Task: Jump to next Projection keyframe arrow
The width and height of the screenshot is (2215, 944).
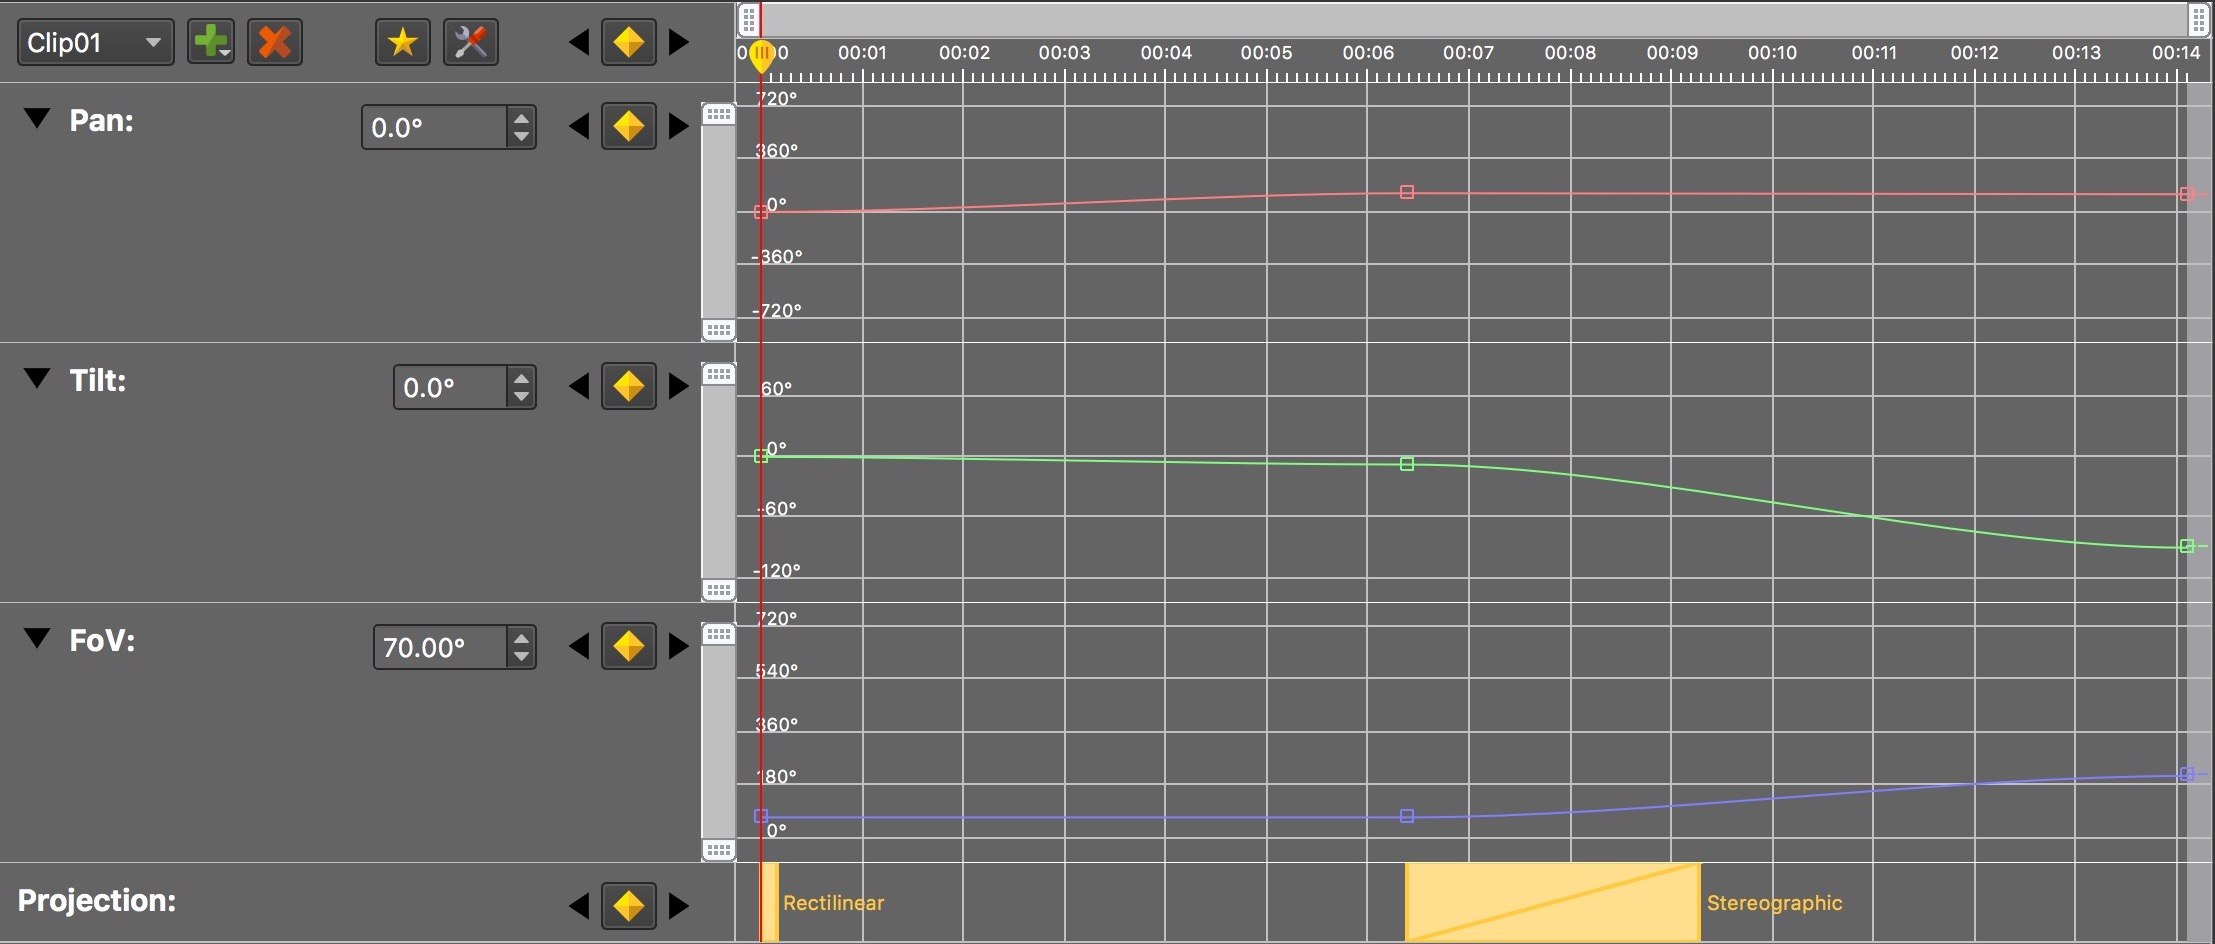Action: coord(679,906)
